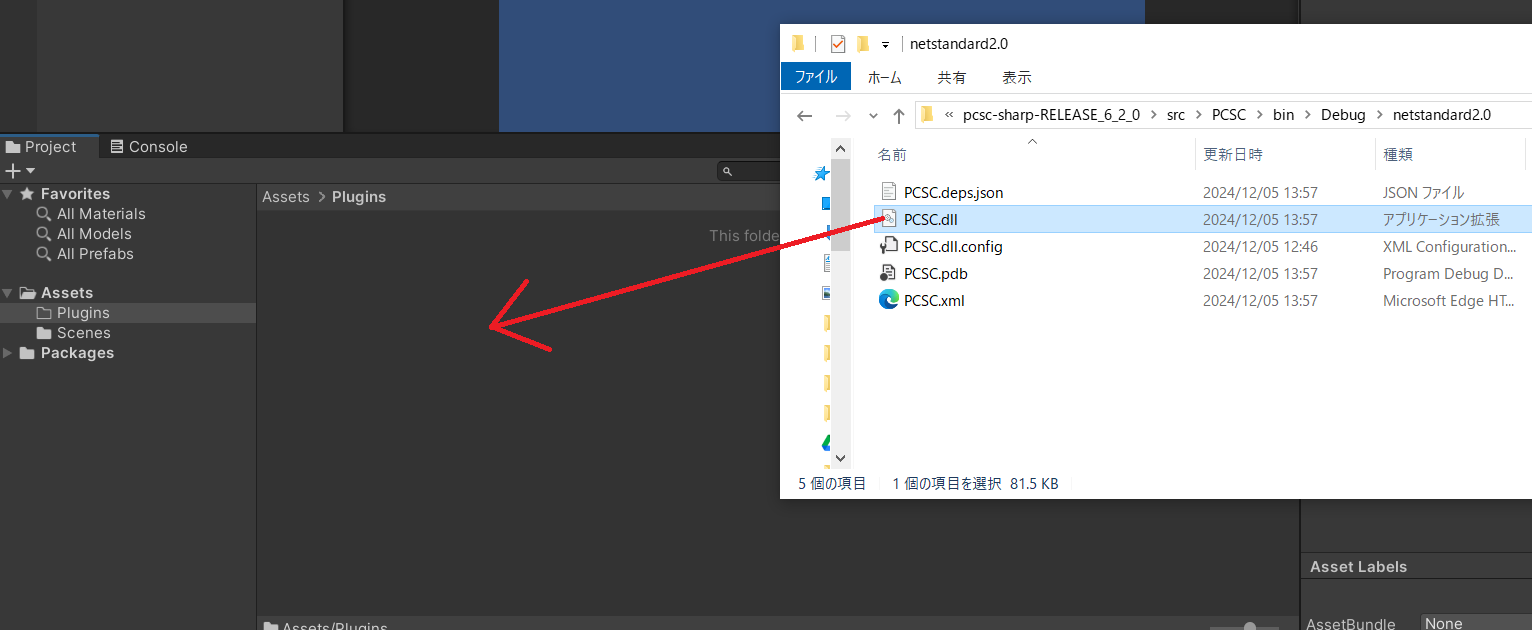Collapse the Favorites section

(8, 194)
